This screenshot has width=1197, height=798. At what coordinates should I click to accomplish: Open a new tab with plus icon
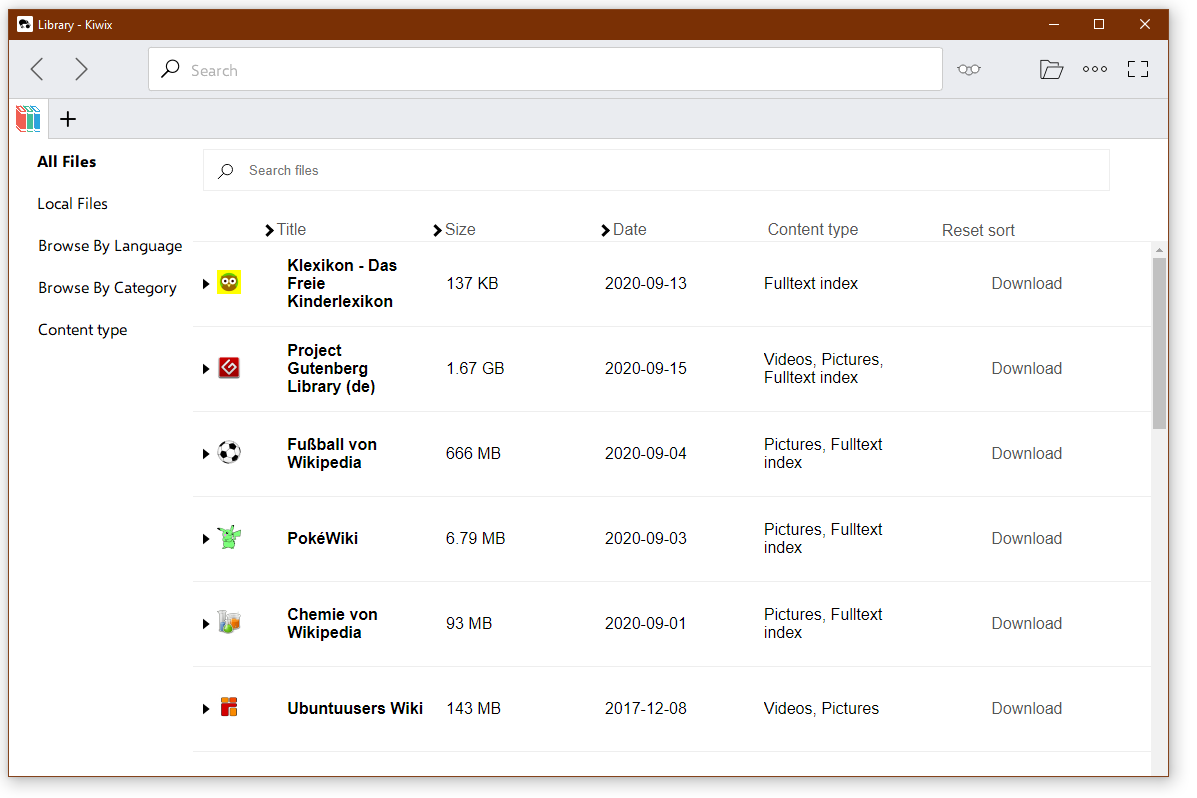68,120
